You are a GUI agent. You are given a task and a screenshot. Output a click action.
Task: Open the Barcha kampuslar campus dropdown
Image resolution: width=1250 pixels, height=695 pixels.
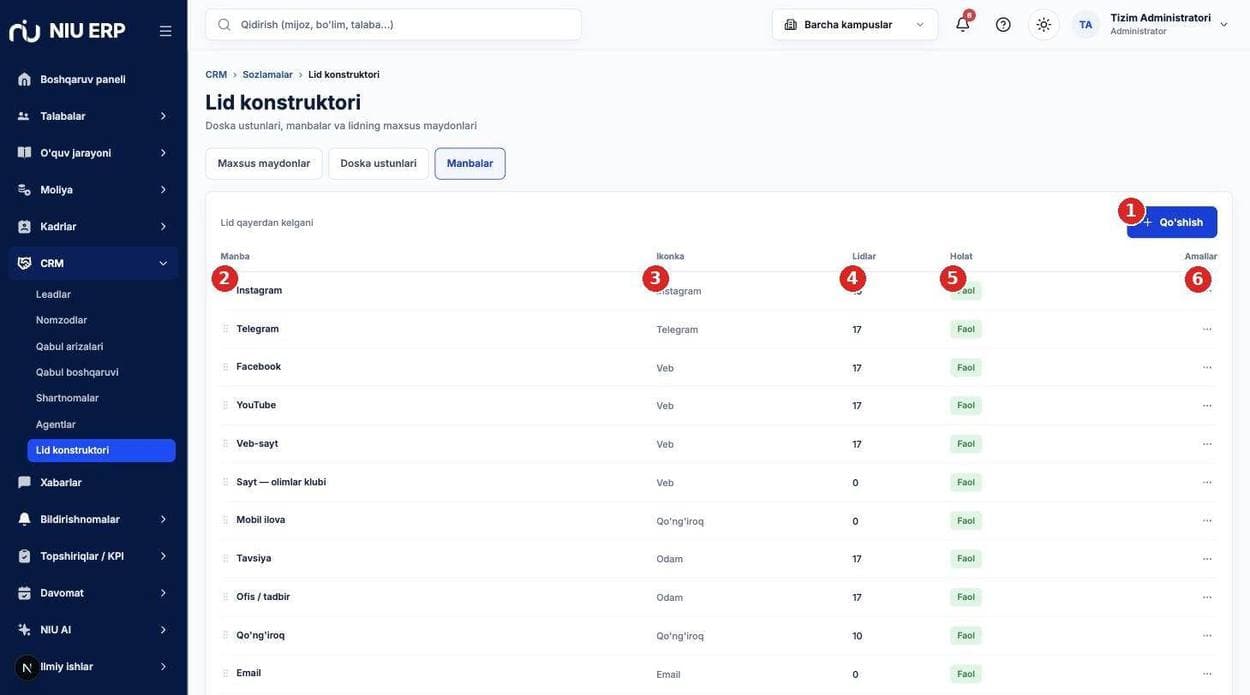pyautogui.click(x=855, y=24)
